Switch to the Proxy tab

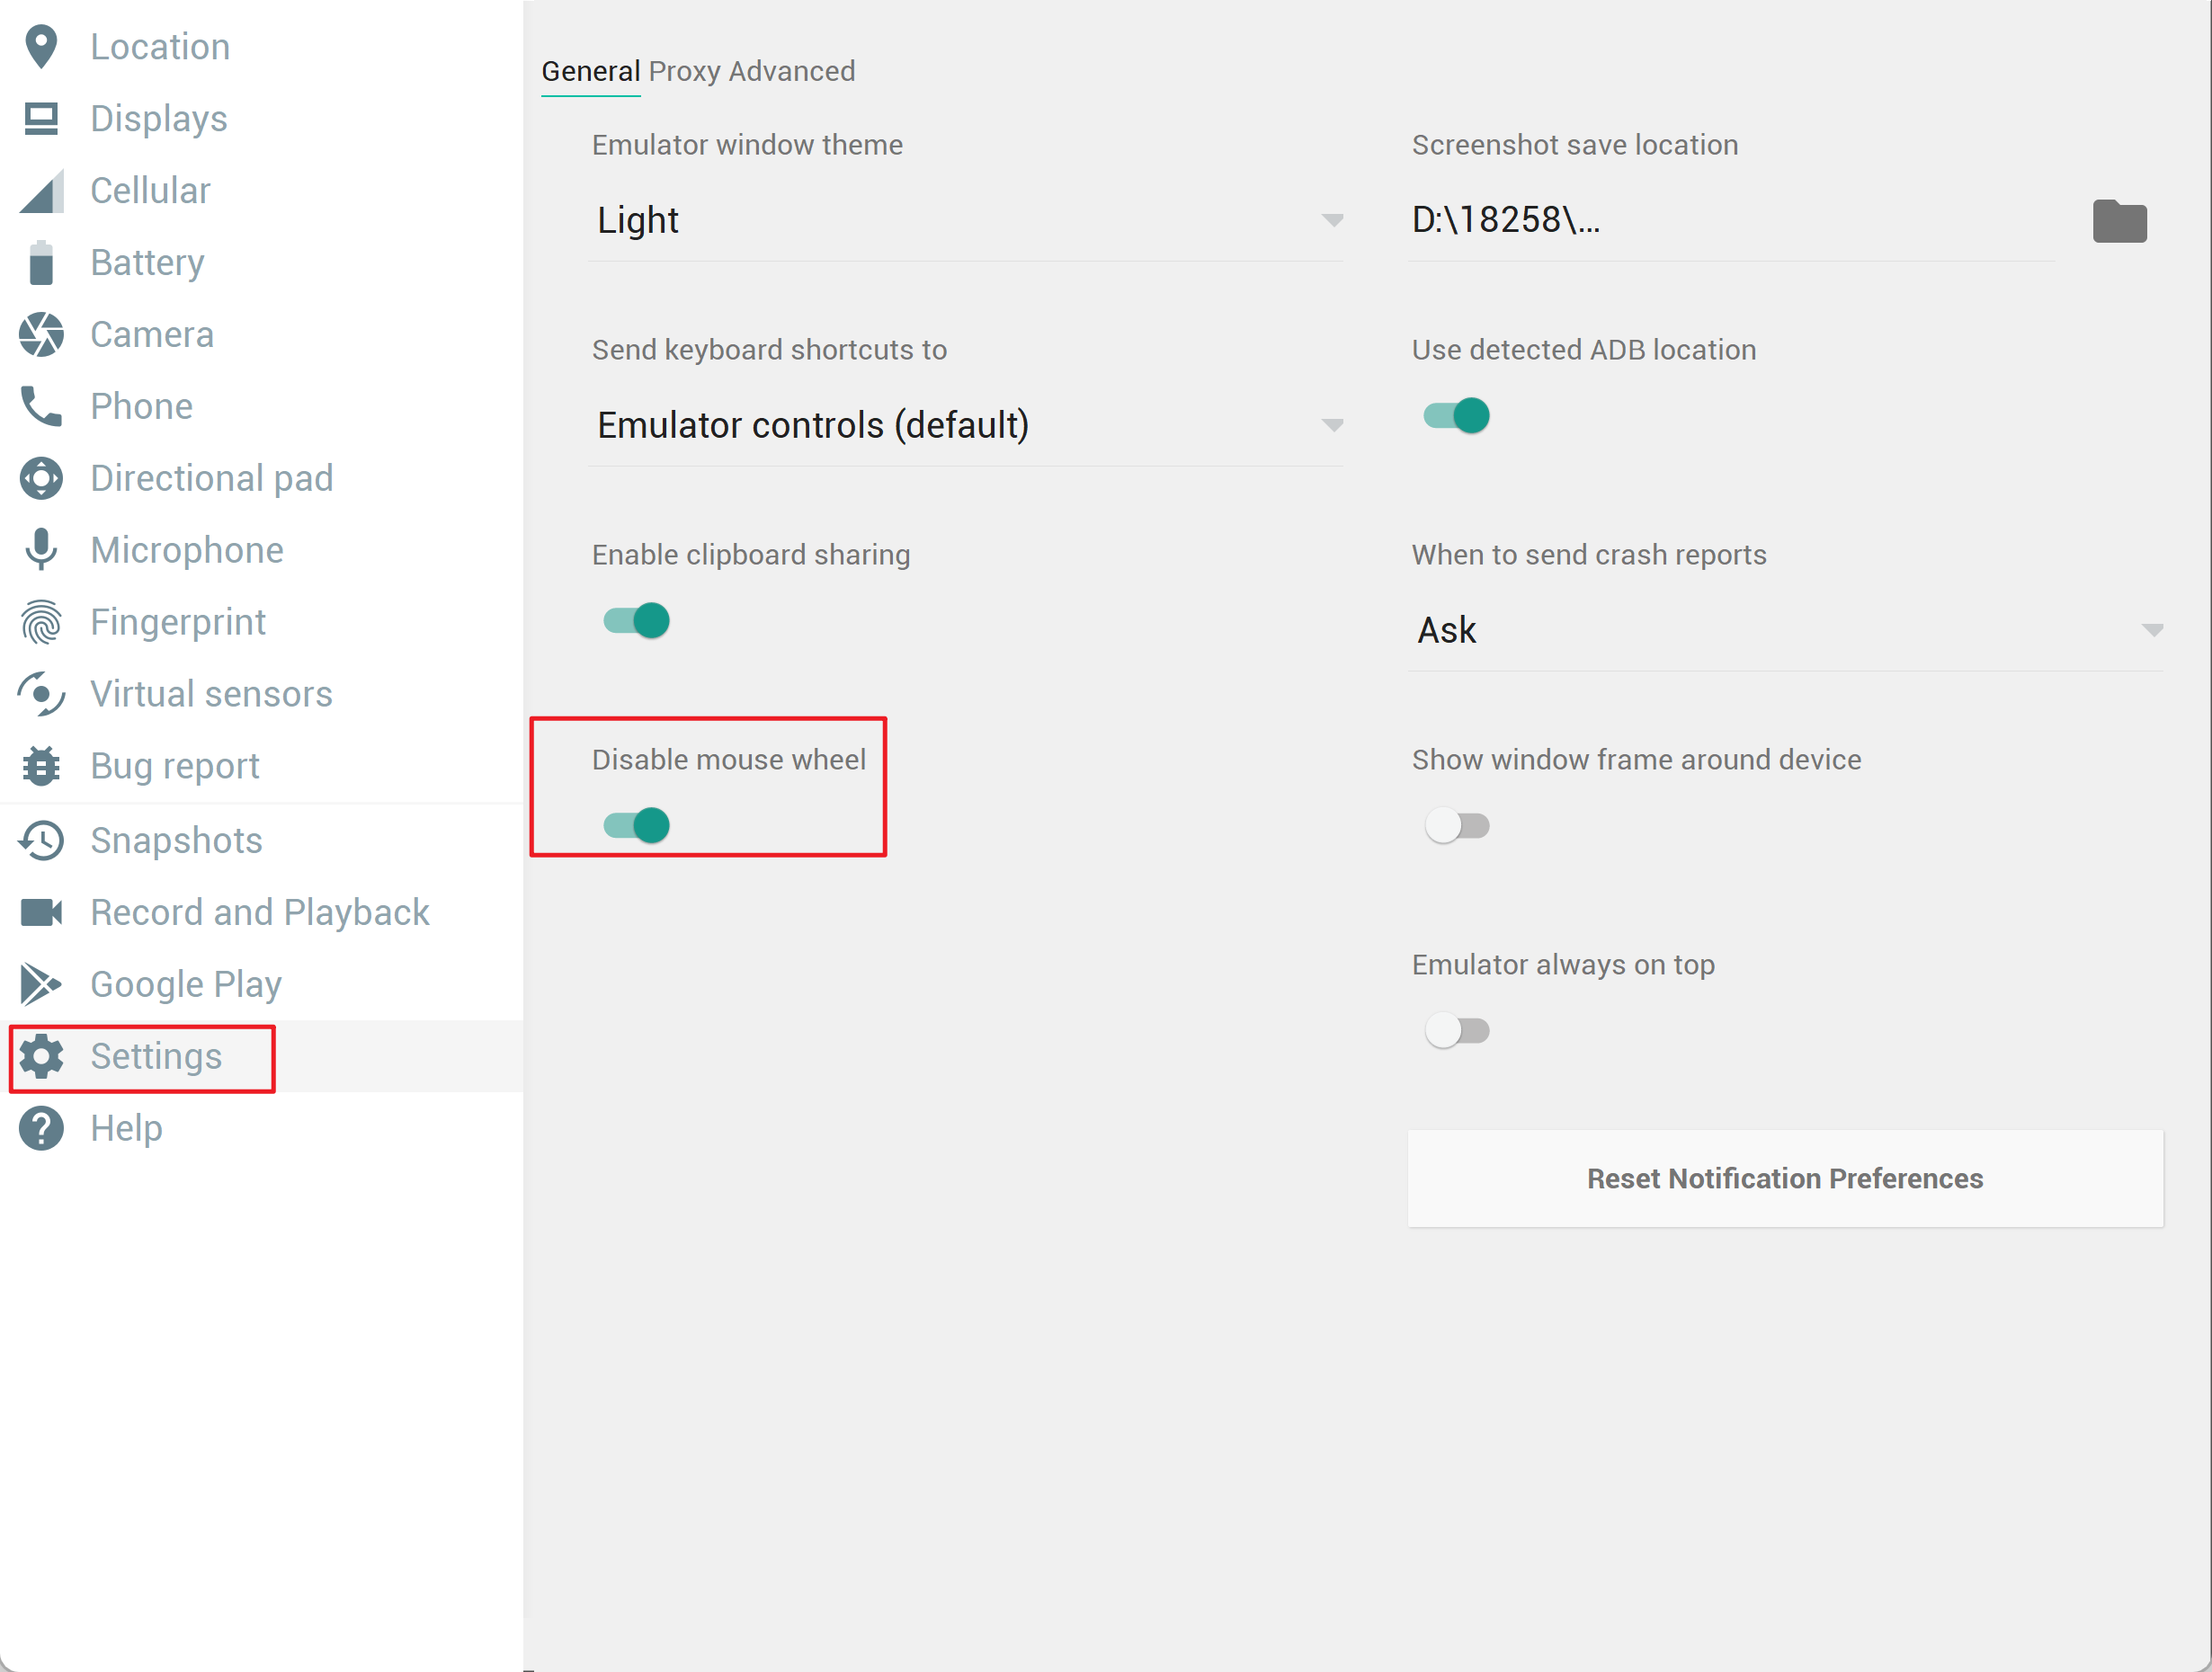pyautogui.click(x=684, y=71)
